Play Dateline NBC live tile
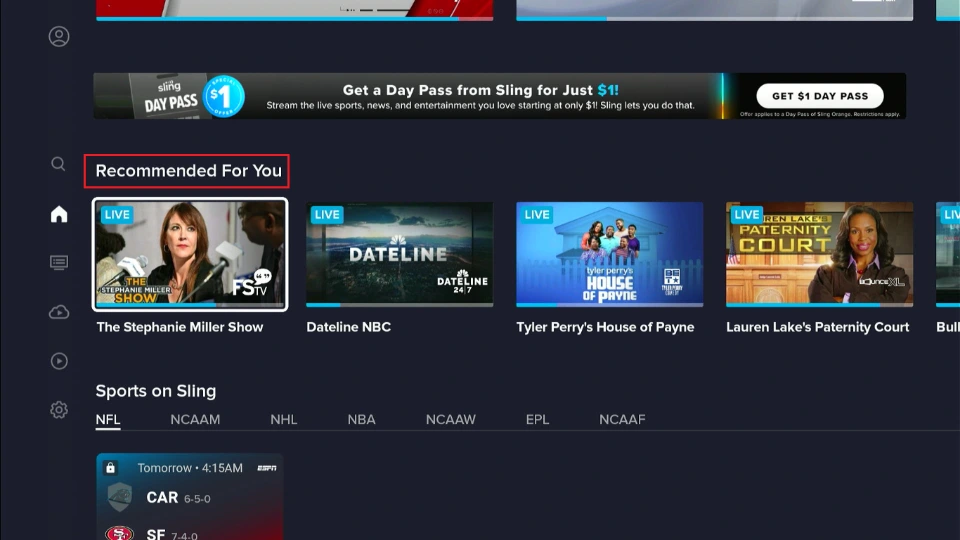 399,254
